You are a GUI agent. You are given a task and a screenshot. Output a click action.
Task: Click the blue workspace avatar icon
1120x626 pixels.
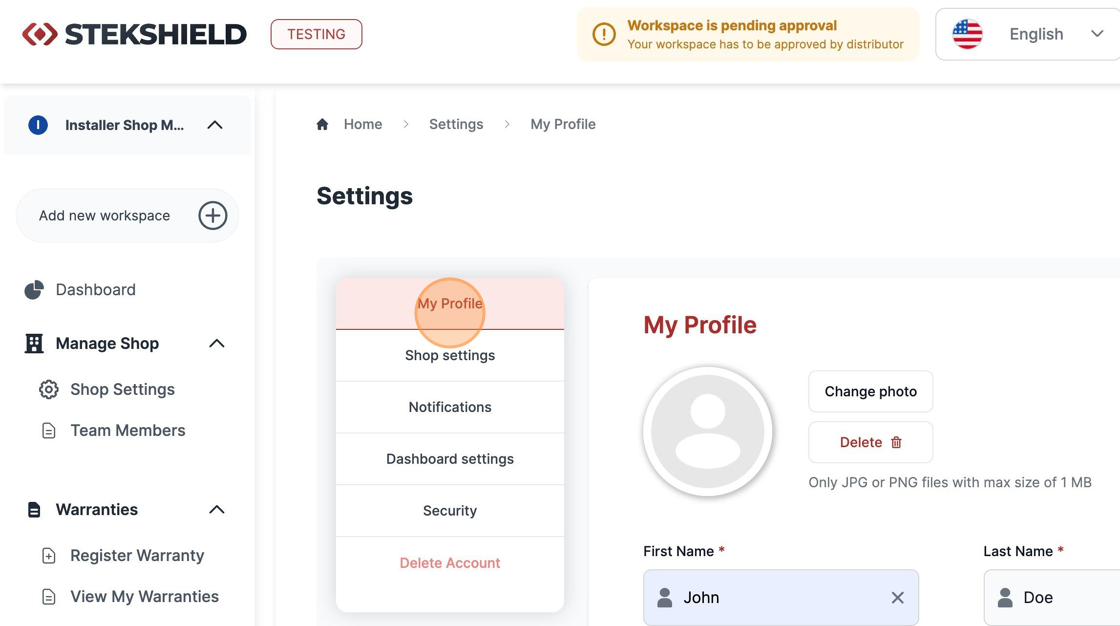pyautogui.click(x=38, y=125)
